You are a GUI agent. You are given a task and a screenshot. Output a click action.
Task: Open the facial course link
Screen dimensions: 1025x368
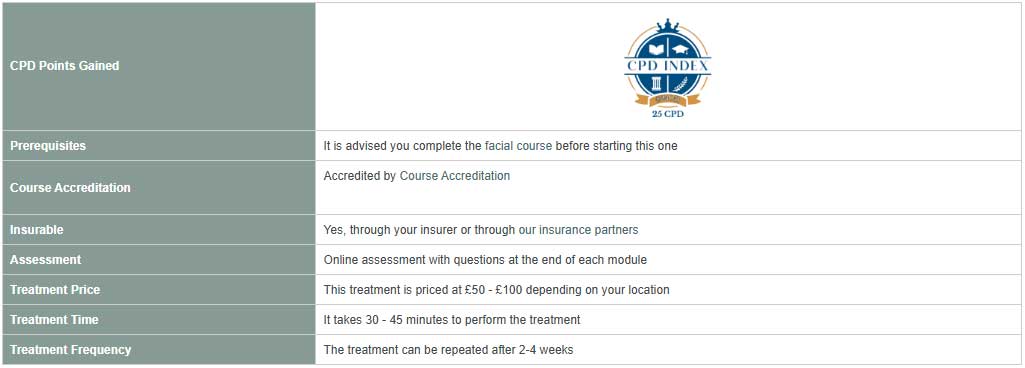518,146
